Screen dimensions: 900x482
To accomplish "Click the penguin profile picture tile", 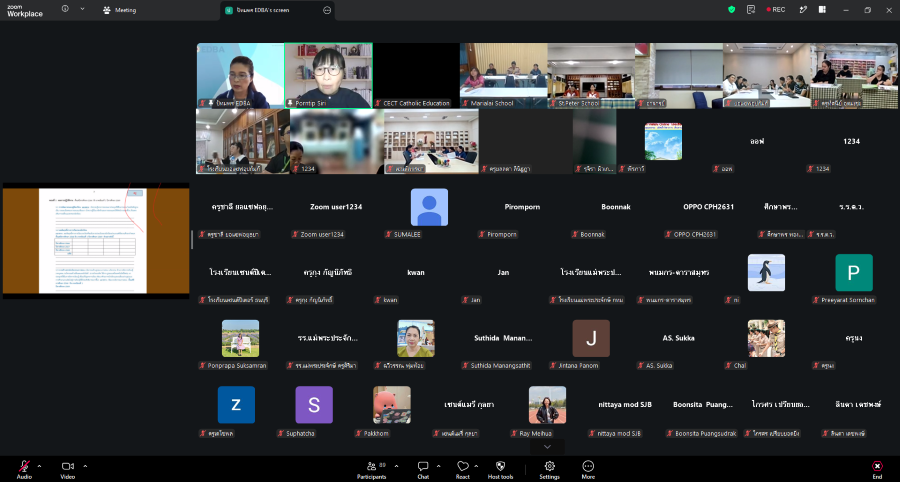I will tap(766, 273).
